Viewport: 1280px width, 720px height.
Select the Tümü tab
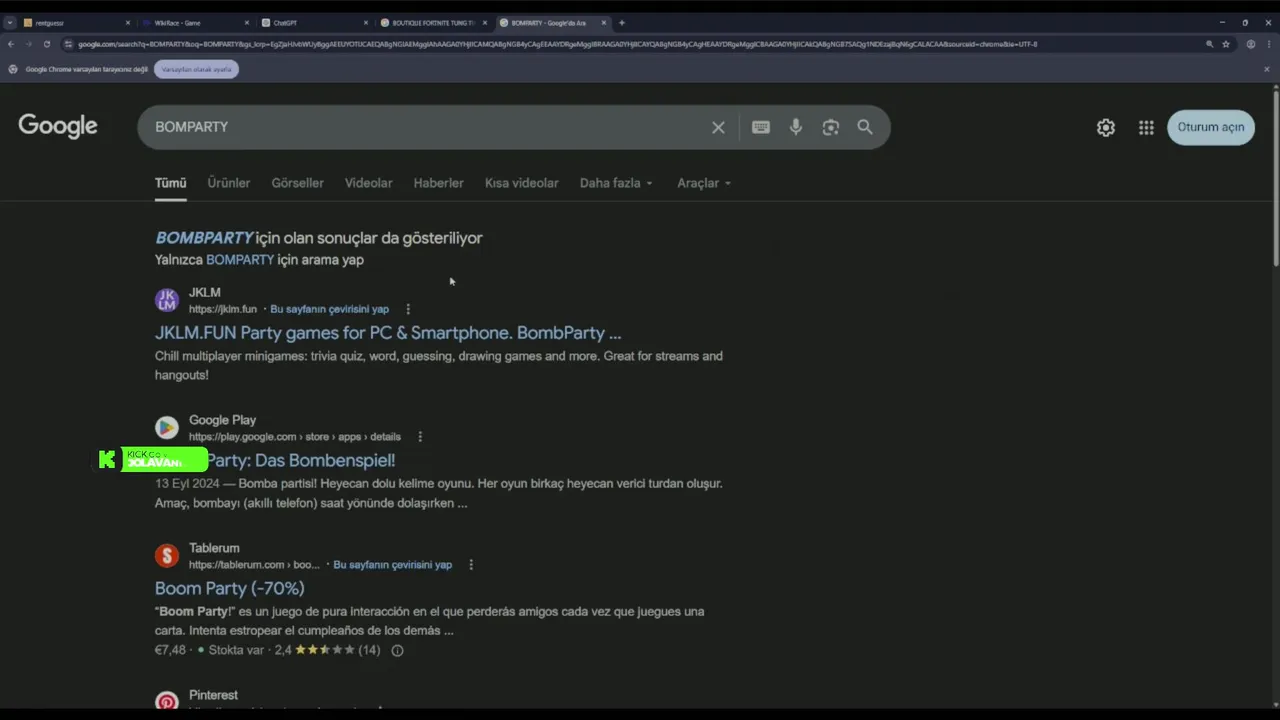pos(170,183)
